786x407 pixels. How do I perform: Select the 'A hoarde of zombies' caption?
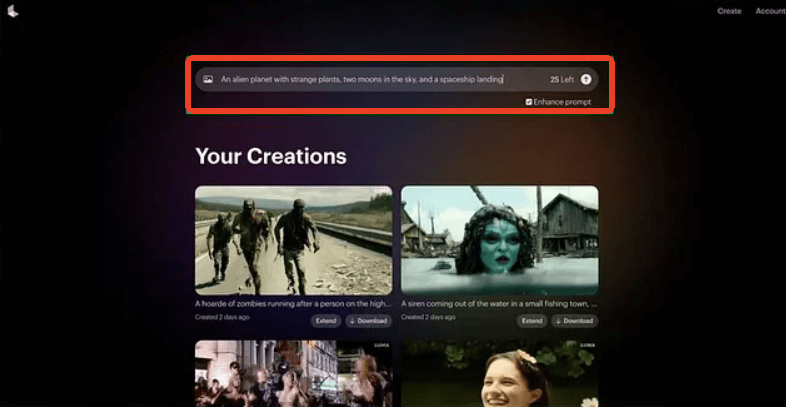click(293, 304)
